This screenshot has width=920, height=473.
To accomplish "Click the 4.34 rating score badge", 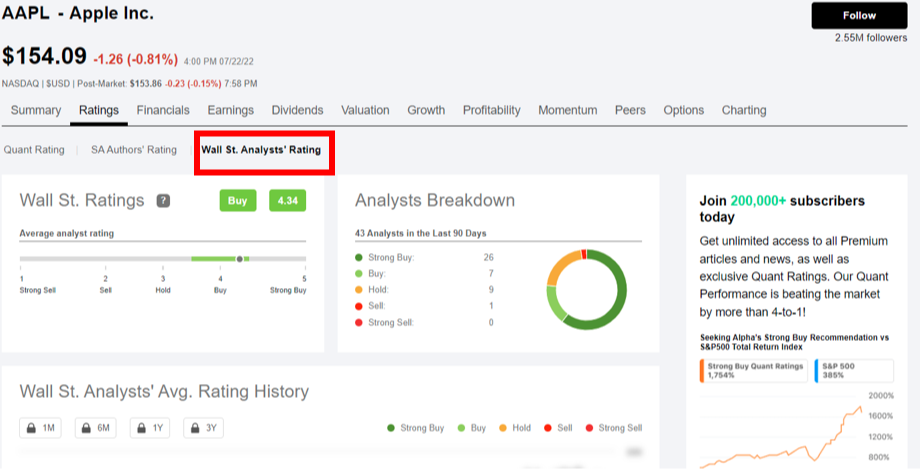I will pyautogui.click(x=288, y=201).
